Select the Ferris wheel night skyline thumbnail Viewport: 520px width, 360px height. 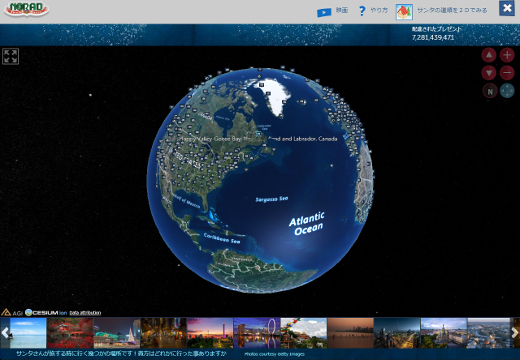tap(257, 333)
